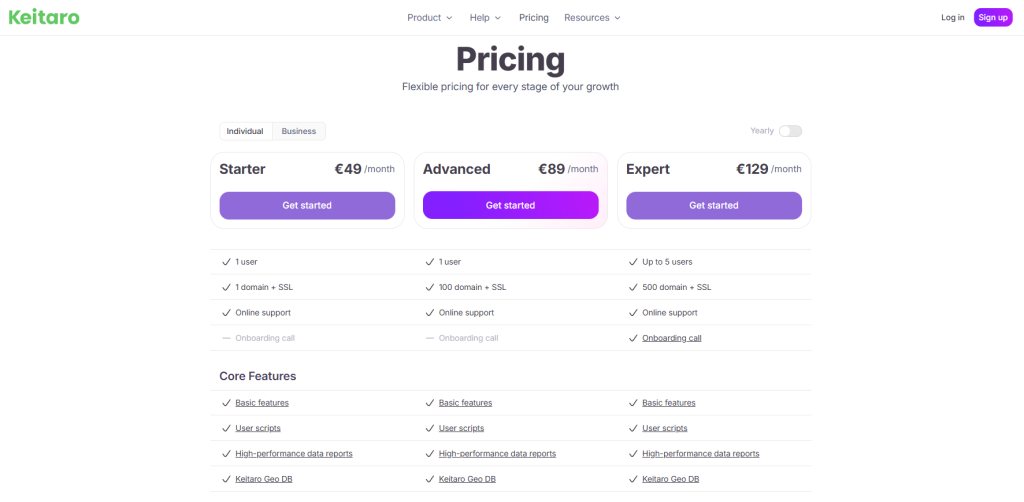Click dash icon beside Starter Onboarding call
This screenshot has width=1024, height=502.
[227, 338]
